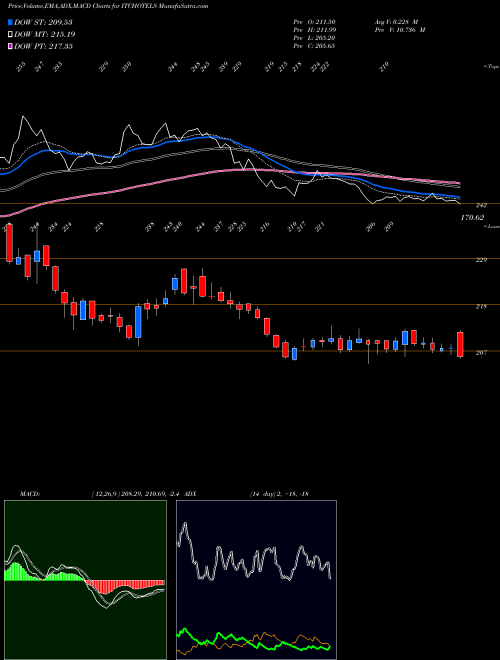Select the 'DOW ST: 209.33' legend text

[43, 22]
